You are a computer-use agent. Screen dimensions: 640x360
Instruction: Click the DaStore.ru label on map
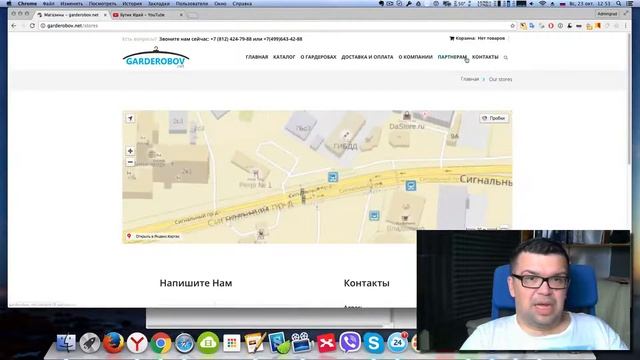[x=407, y=127]
